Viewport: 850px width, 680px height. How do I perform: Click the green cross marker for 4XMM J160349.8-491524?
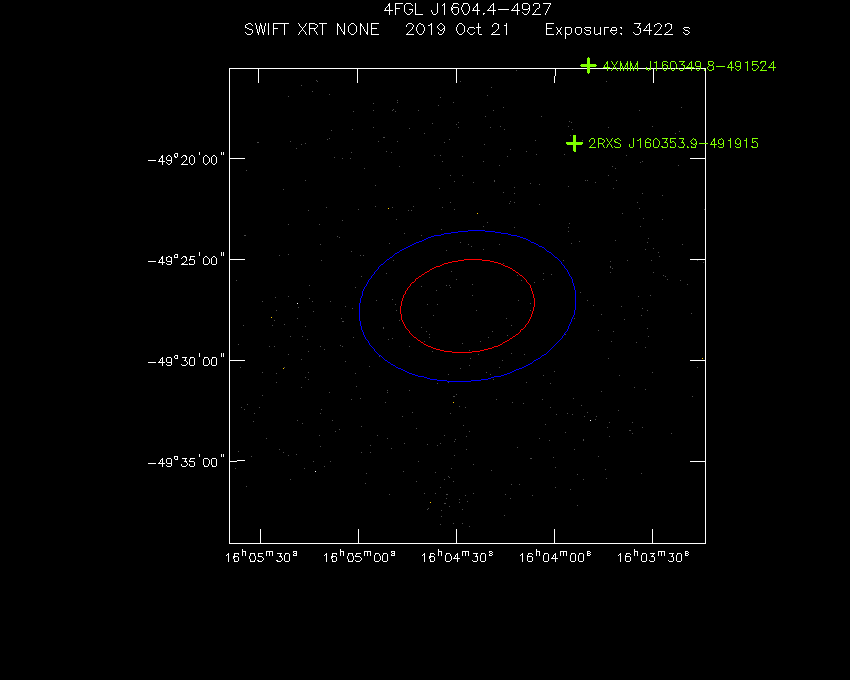coord(588,66)
